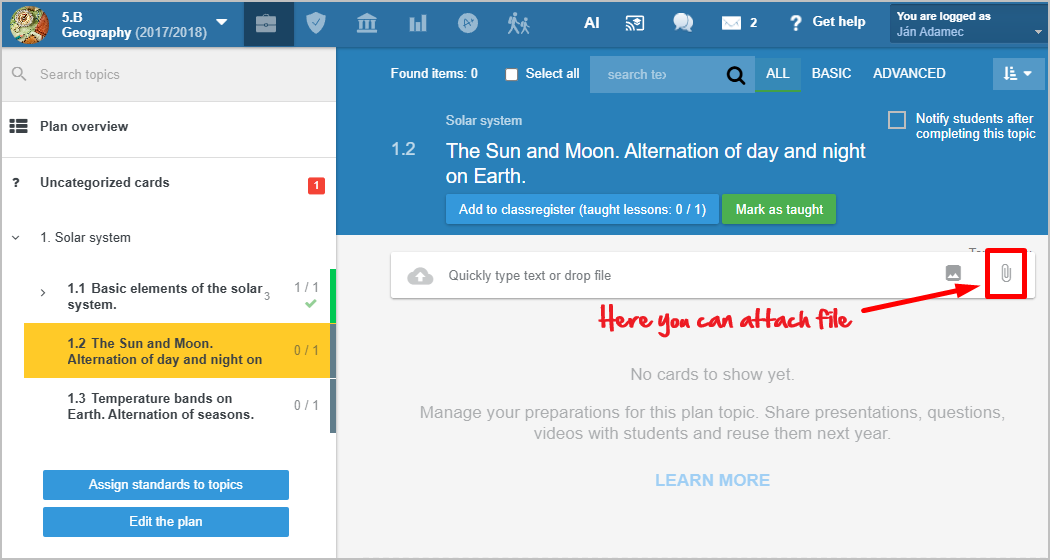1050x560 pixels.
Task: Expand topic 1.1 Basic elements
Action: pyautogui.click(x=43, y=293)
